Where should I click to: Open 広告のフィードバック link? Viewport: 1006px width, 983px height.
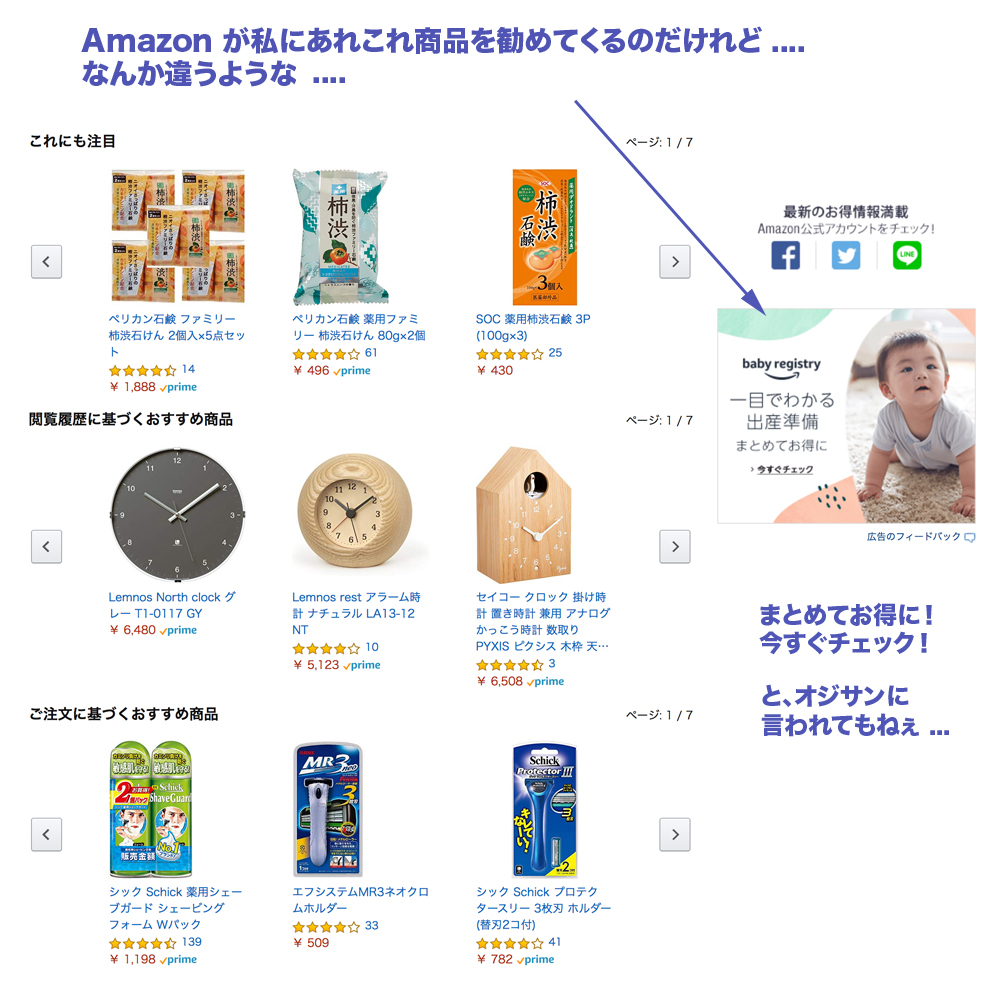914,536
